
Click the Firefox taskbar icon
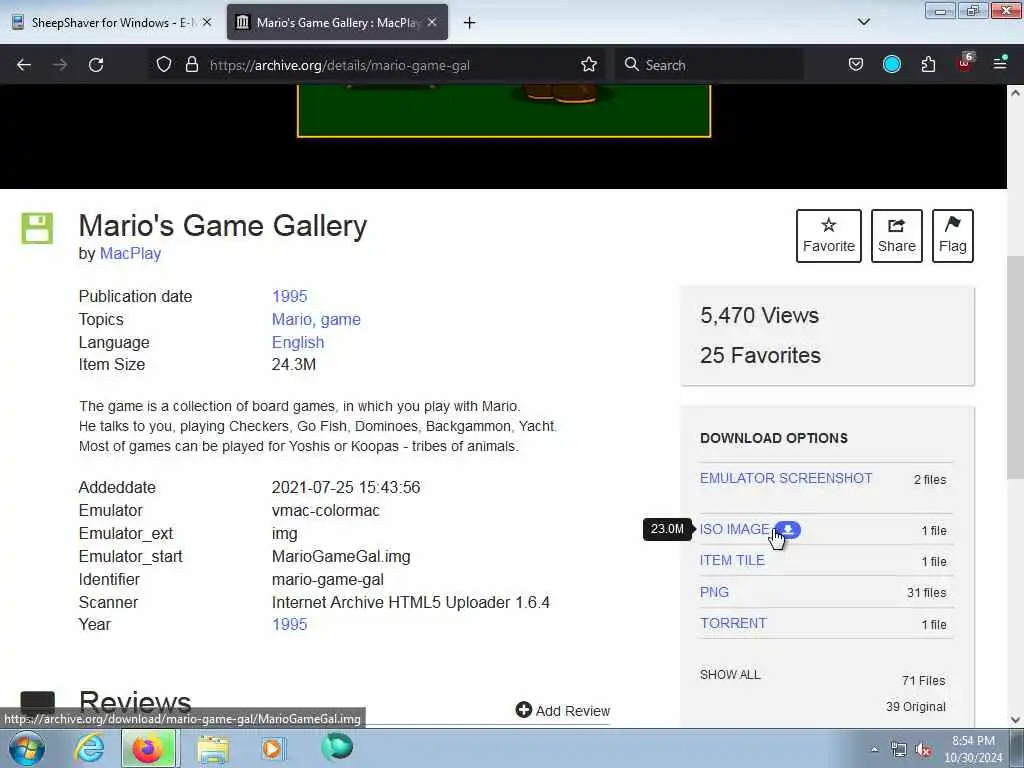pyautogui.click(x=148, y=748)
